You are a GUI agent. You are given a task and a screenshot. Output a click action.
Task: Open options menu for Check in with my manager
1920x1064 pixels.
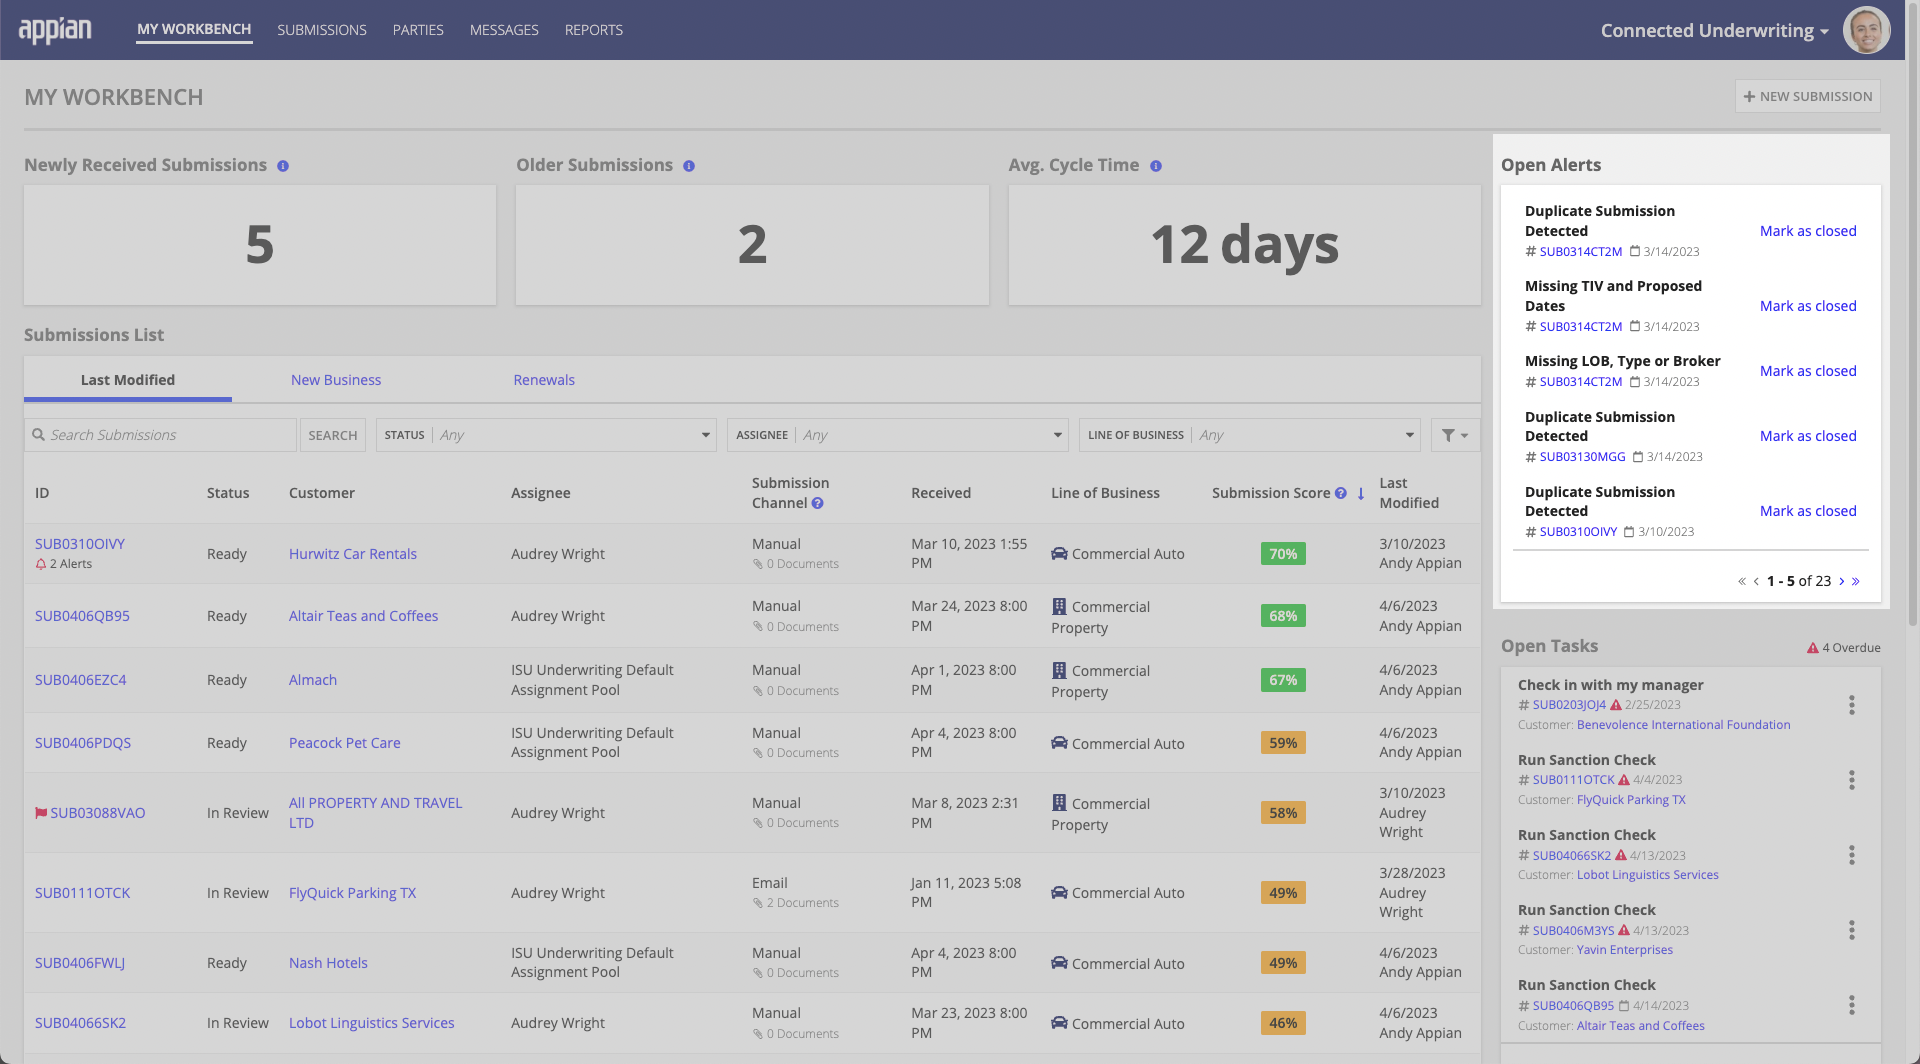(1852, 705)
